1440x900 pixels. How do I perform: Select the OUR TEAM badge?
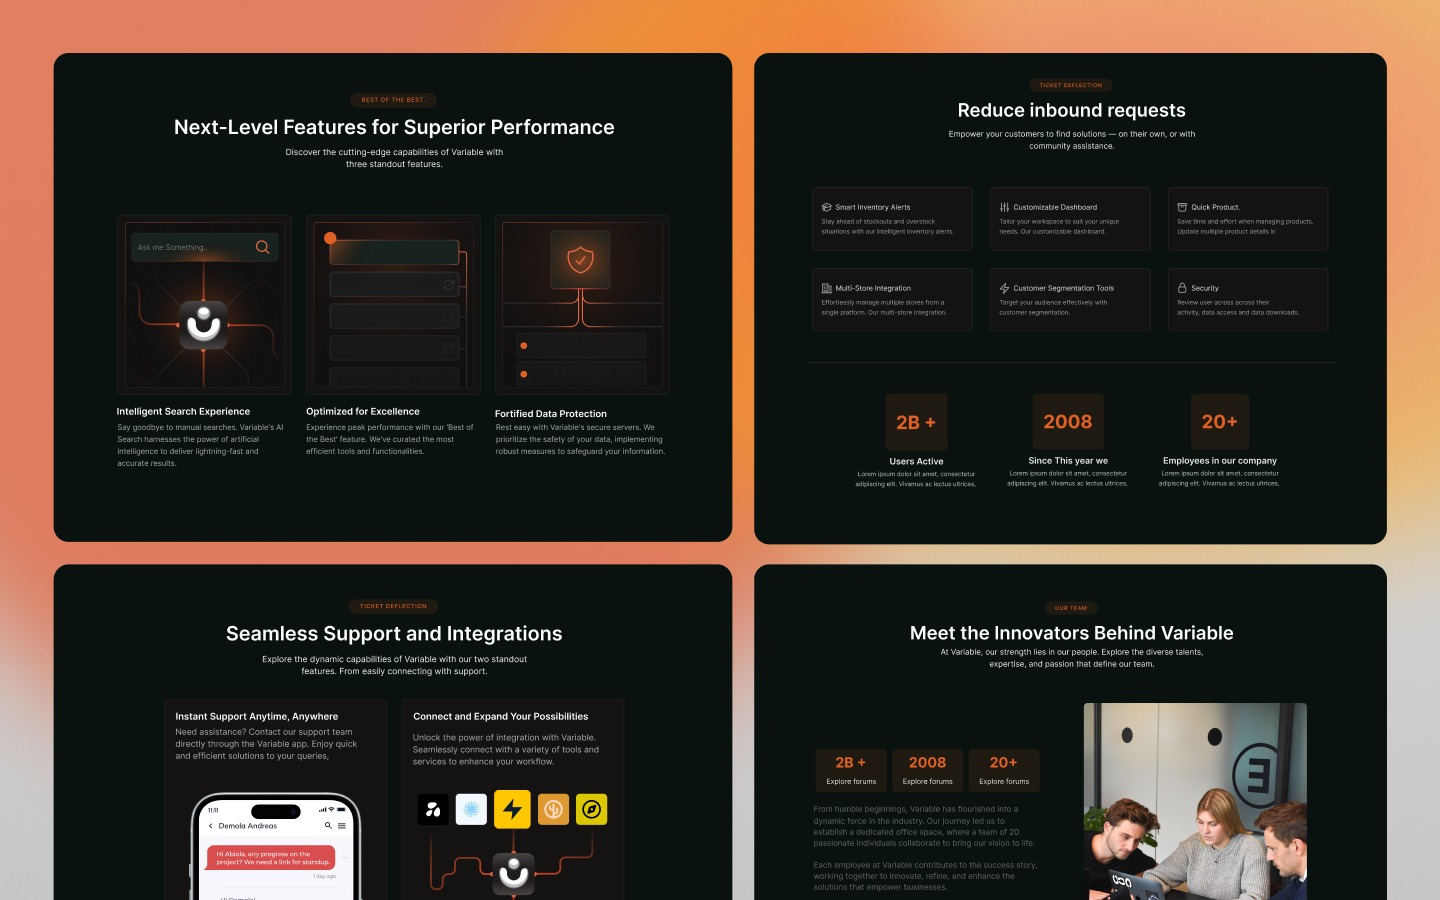point(1070,608)
